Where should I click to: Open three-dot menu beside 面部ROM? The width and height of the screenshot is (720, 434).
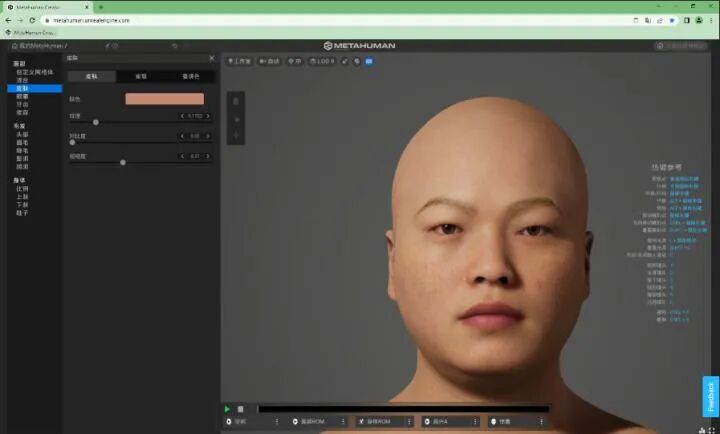click(x=343, y=422)
